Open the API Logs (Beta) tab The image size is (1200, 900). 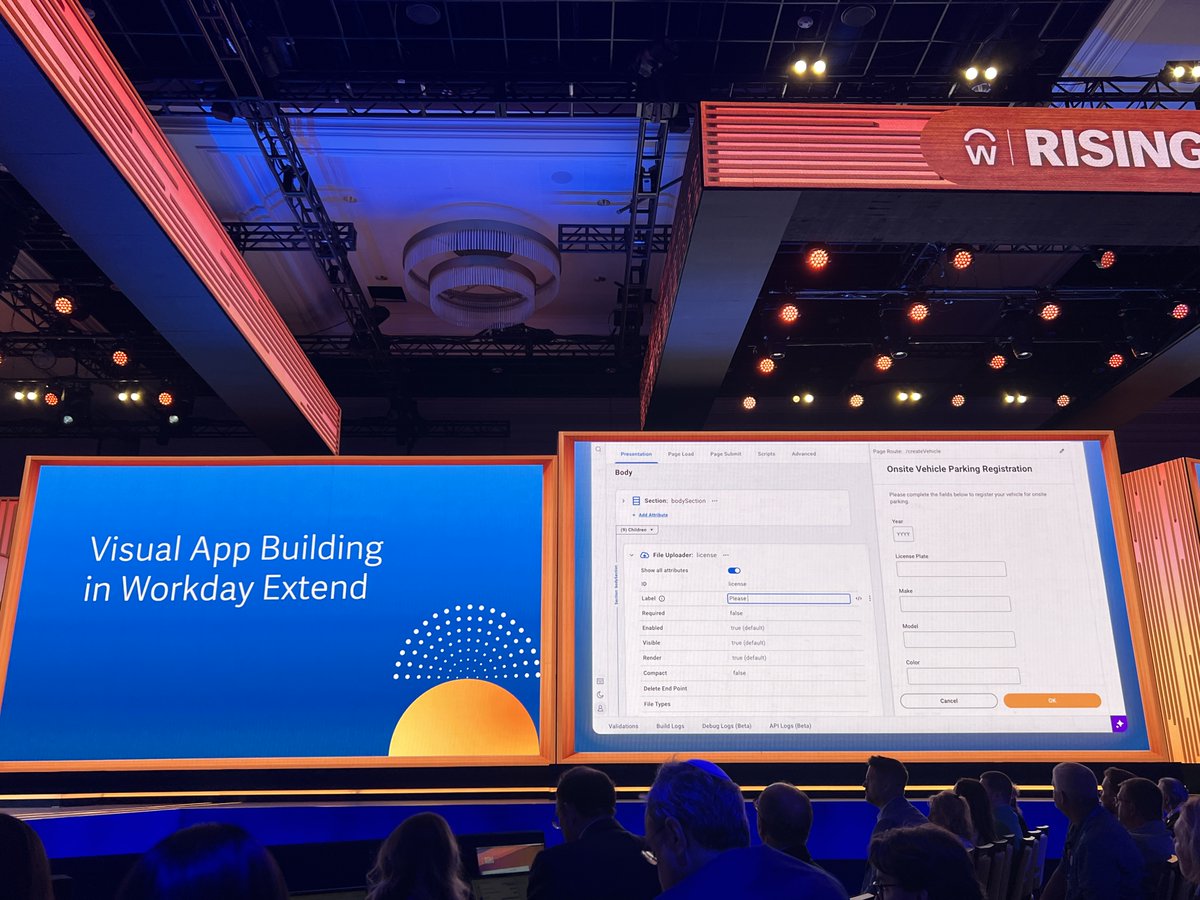(790, 726)
